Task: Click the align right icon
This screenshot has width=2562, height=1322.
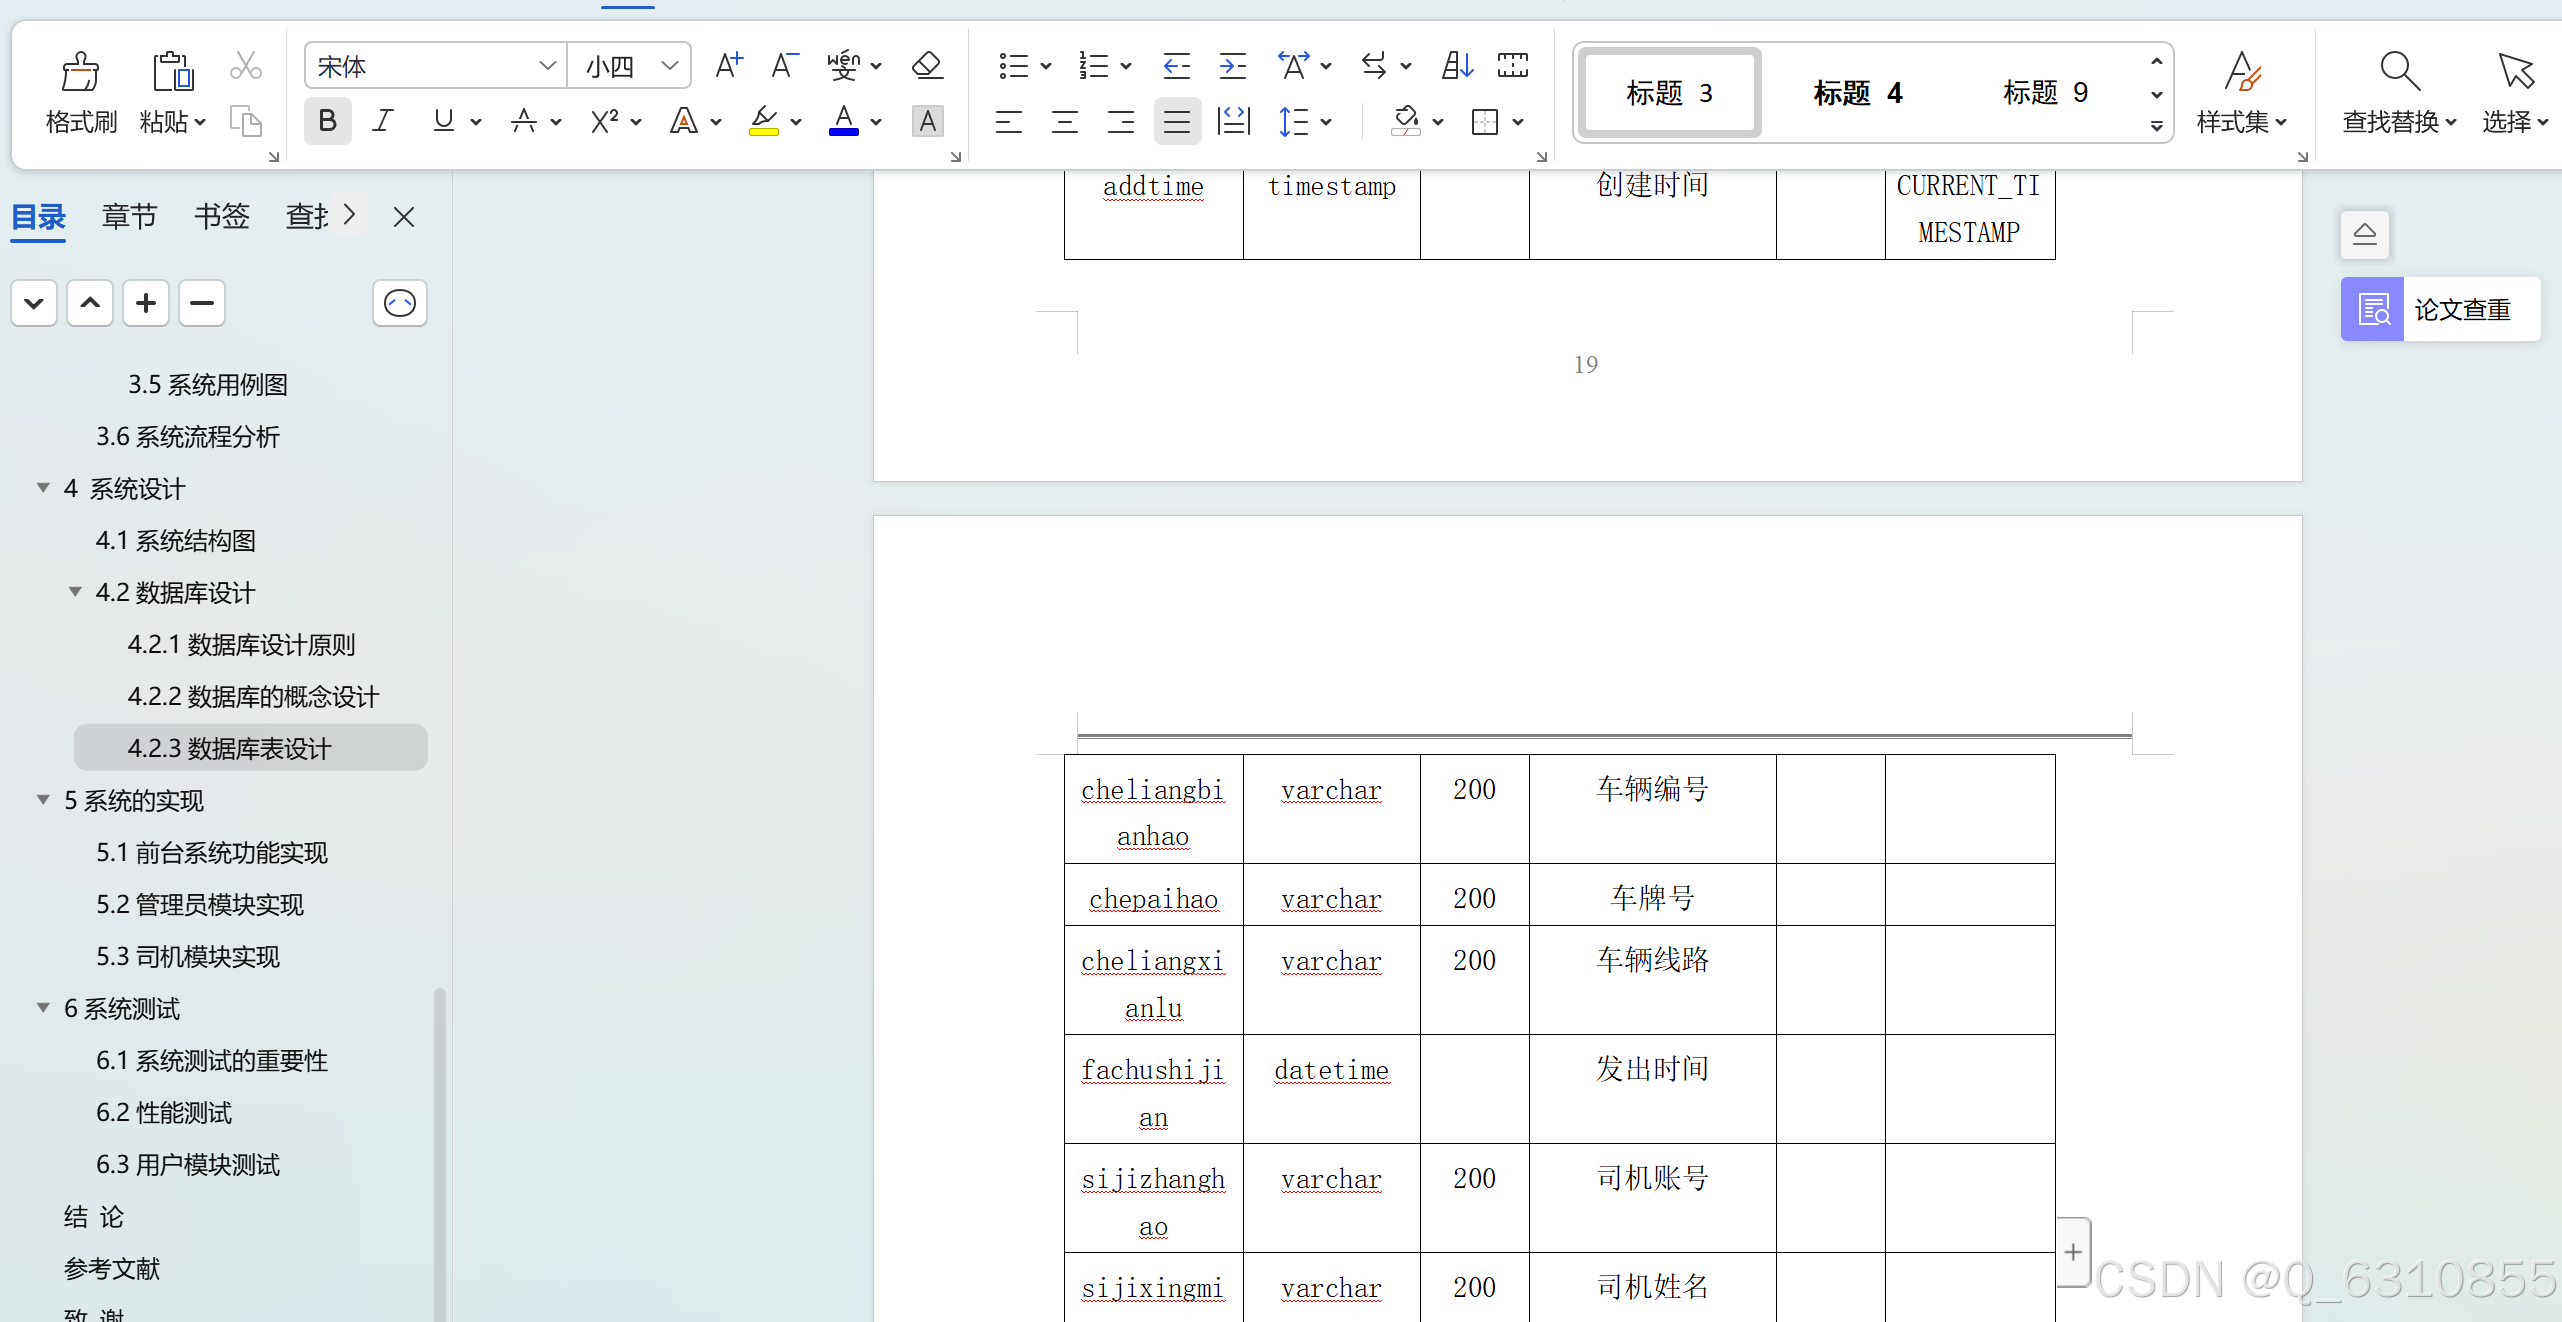Action: pyautogui.click(x=1121, y=122)
